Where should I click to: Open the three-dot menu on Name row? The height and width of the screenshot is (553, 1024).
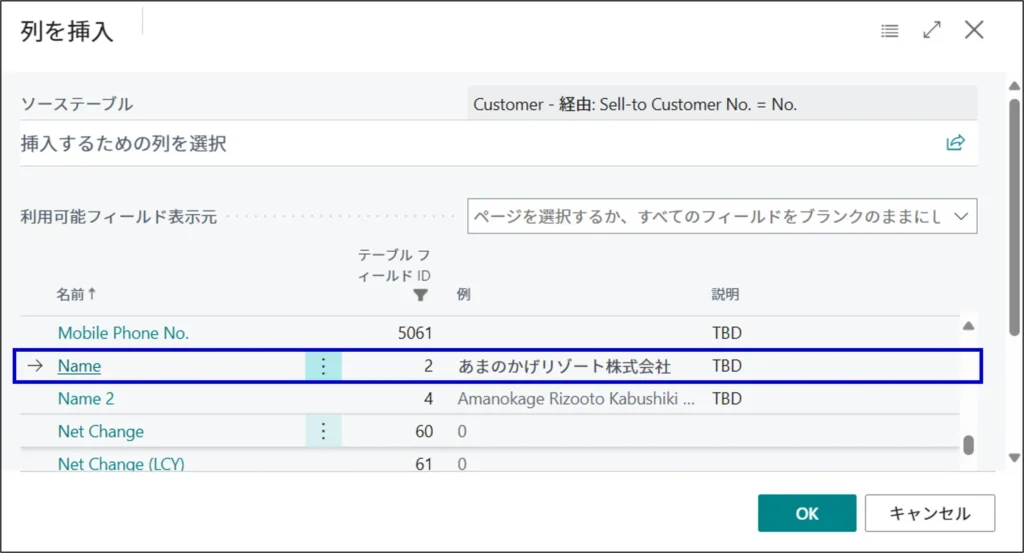[323, 366]
